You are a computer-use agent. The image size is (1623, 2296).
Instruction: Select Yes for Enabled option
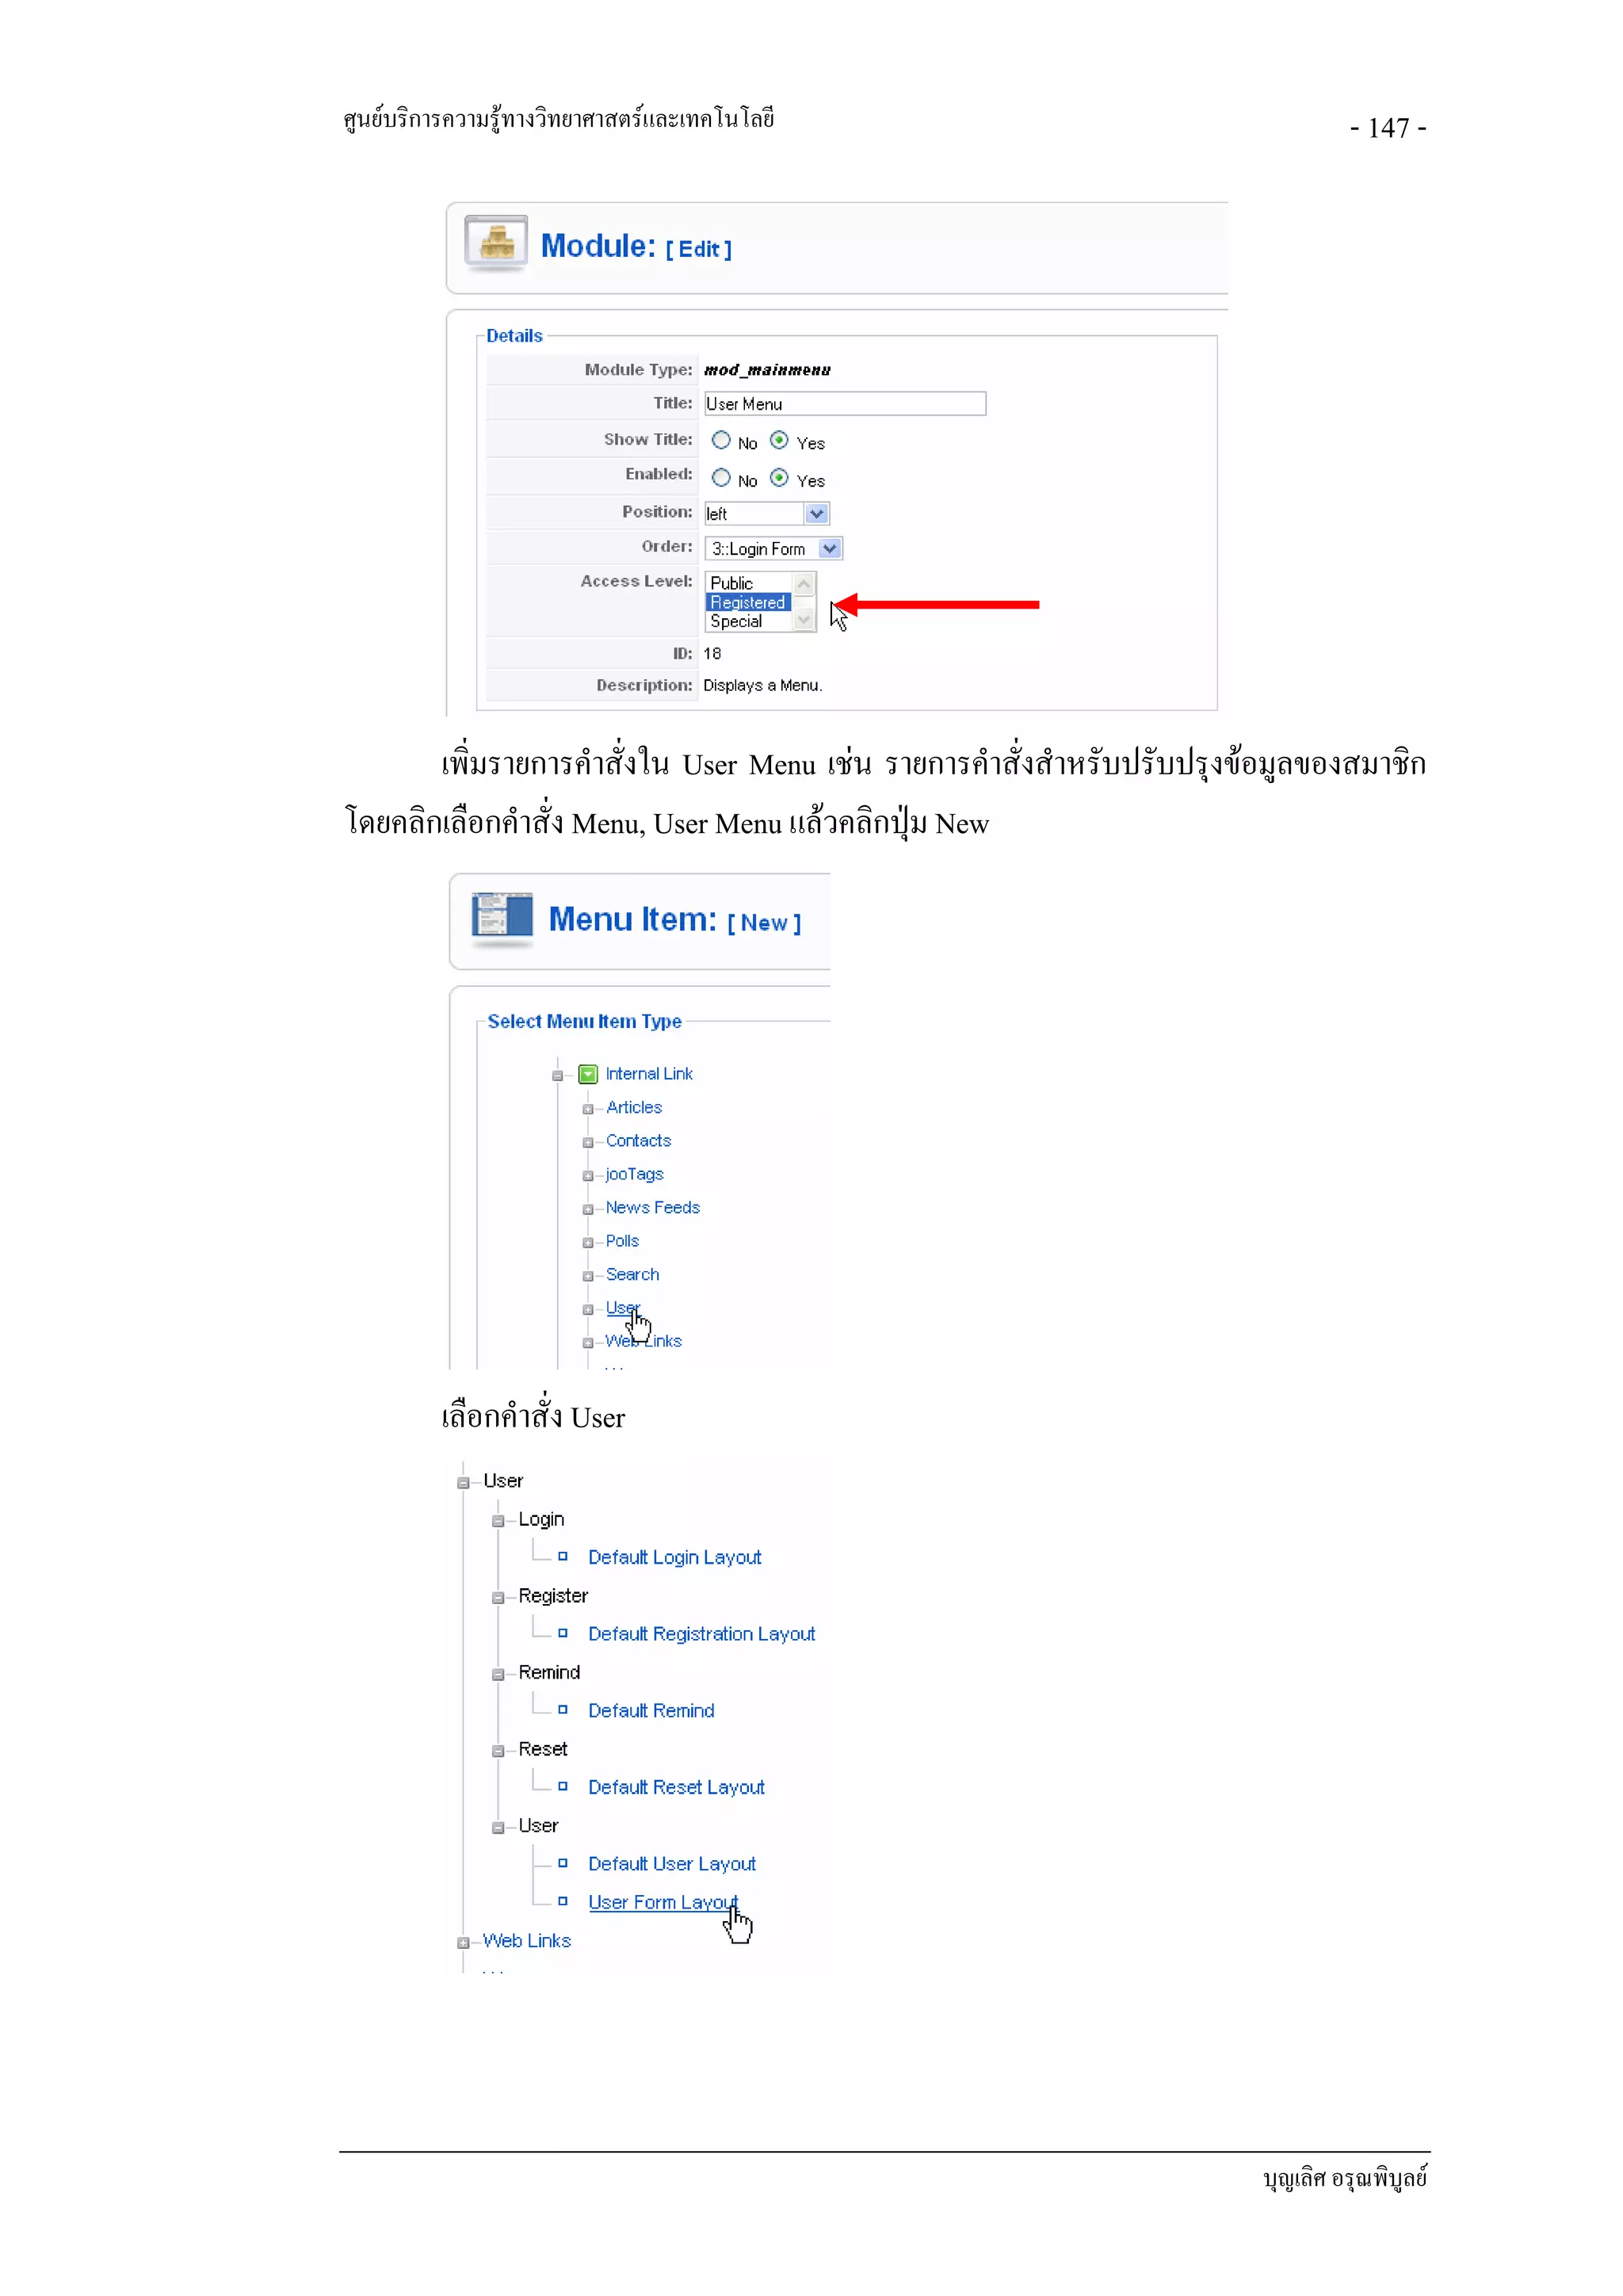pyautogui.click(x=779, y=478)
